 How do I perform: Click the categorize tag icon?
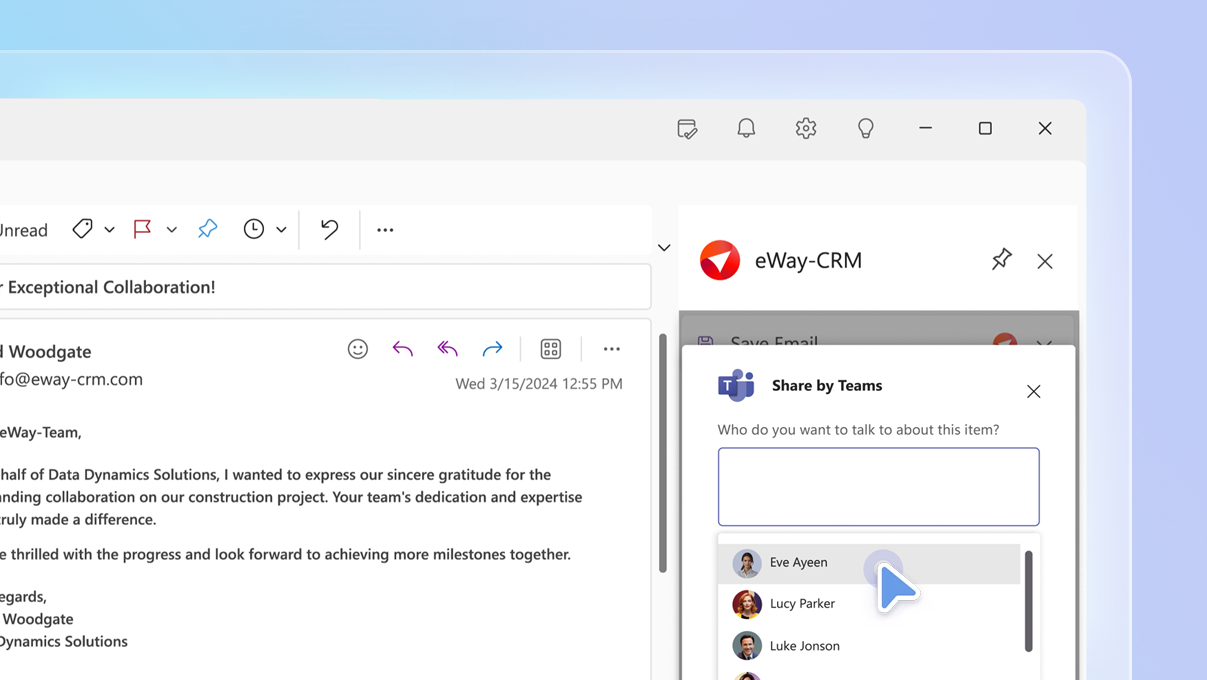(83, 229)
